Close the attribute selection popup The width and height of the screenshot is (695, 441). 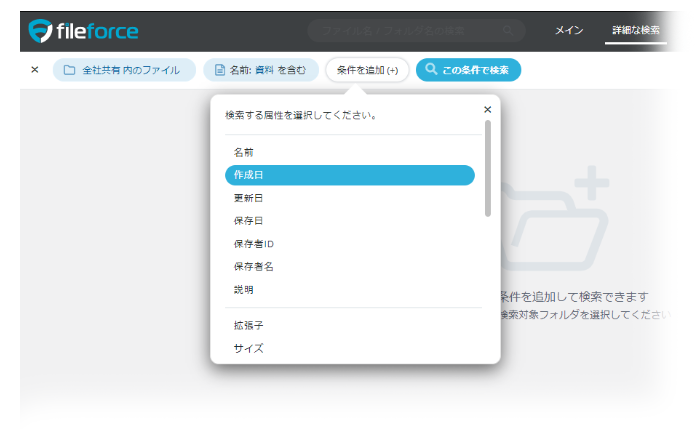(x=487, y=109)
